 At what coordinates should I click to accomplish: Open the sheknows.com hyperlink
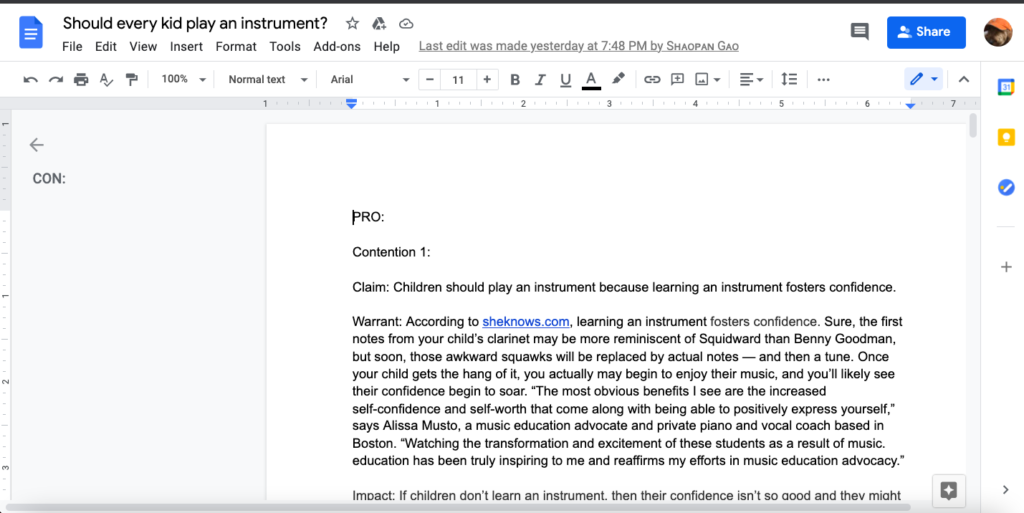(x=526, y=322)
